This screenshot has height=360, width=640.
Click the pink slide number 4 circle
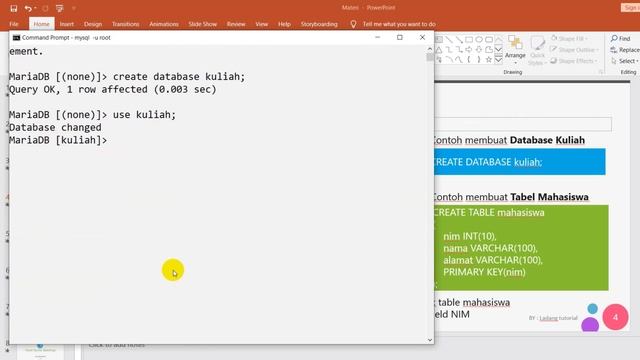pyautogui.click(x=615, y=317)
